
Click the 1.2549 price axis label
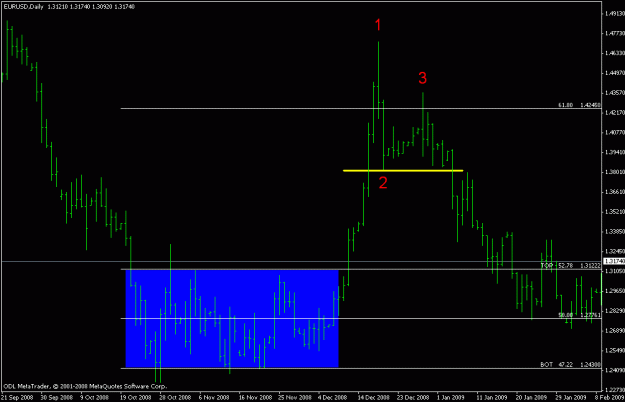(615, 351)
